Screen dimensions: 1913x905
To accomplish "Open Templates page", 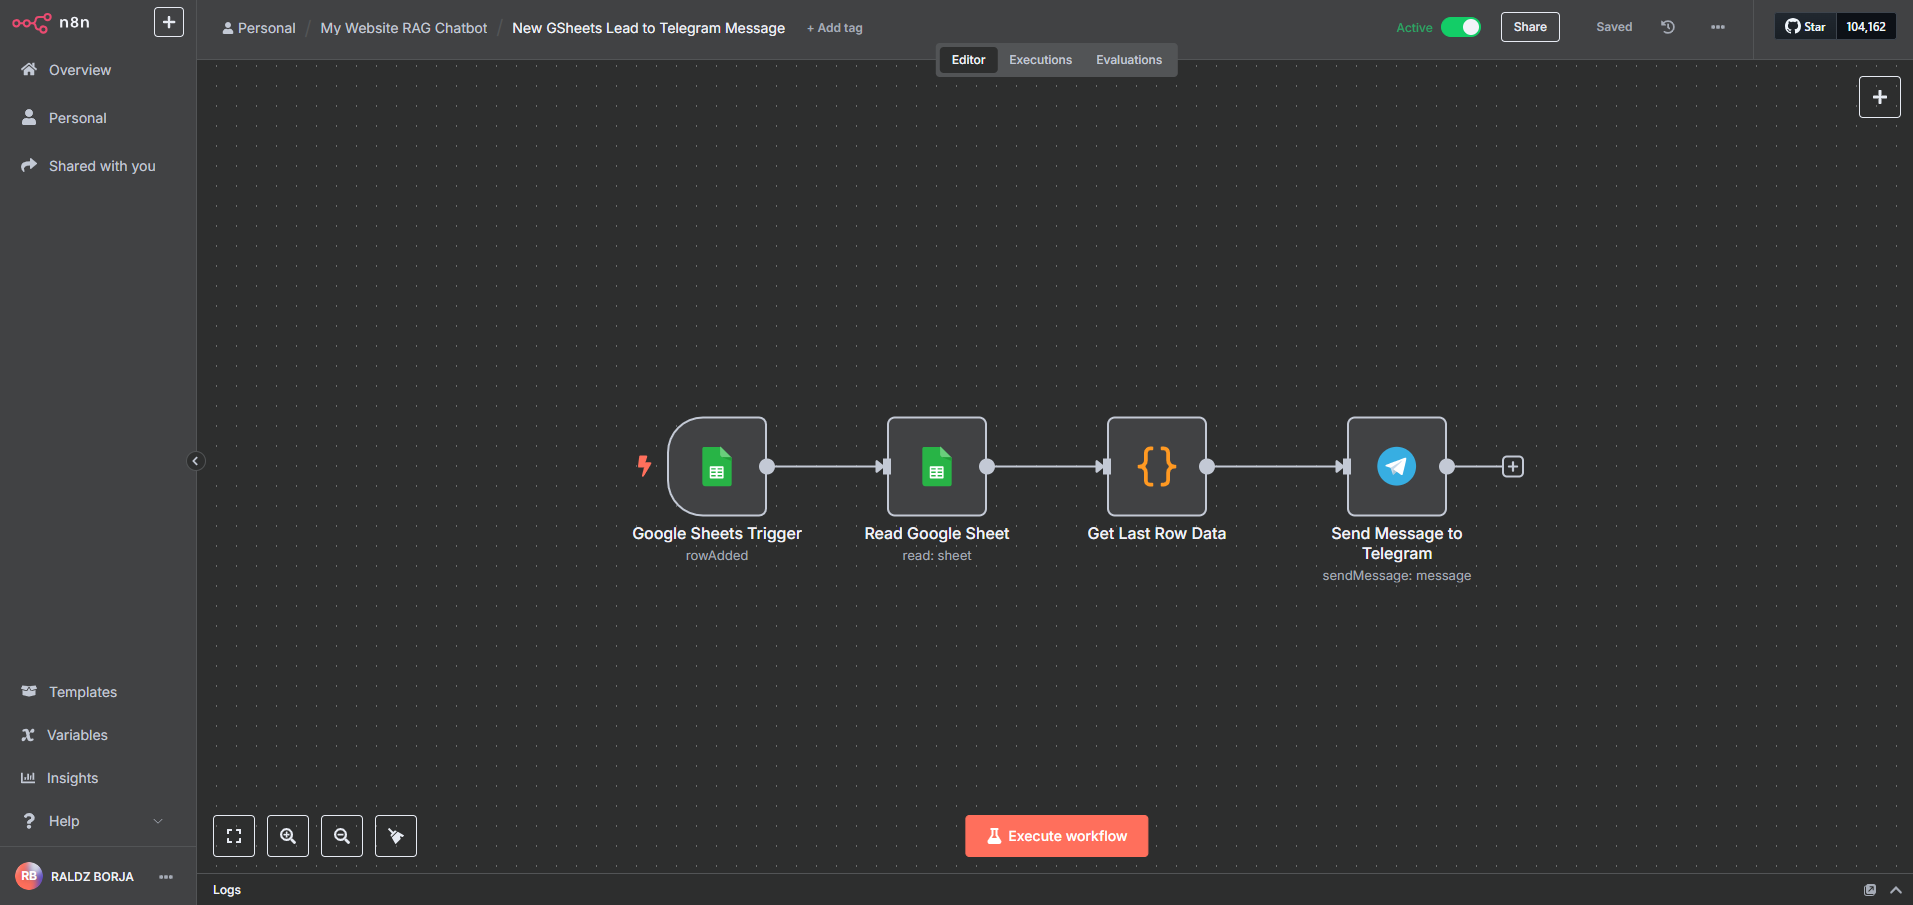I will 83,692.
